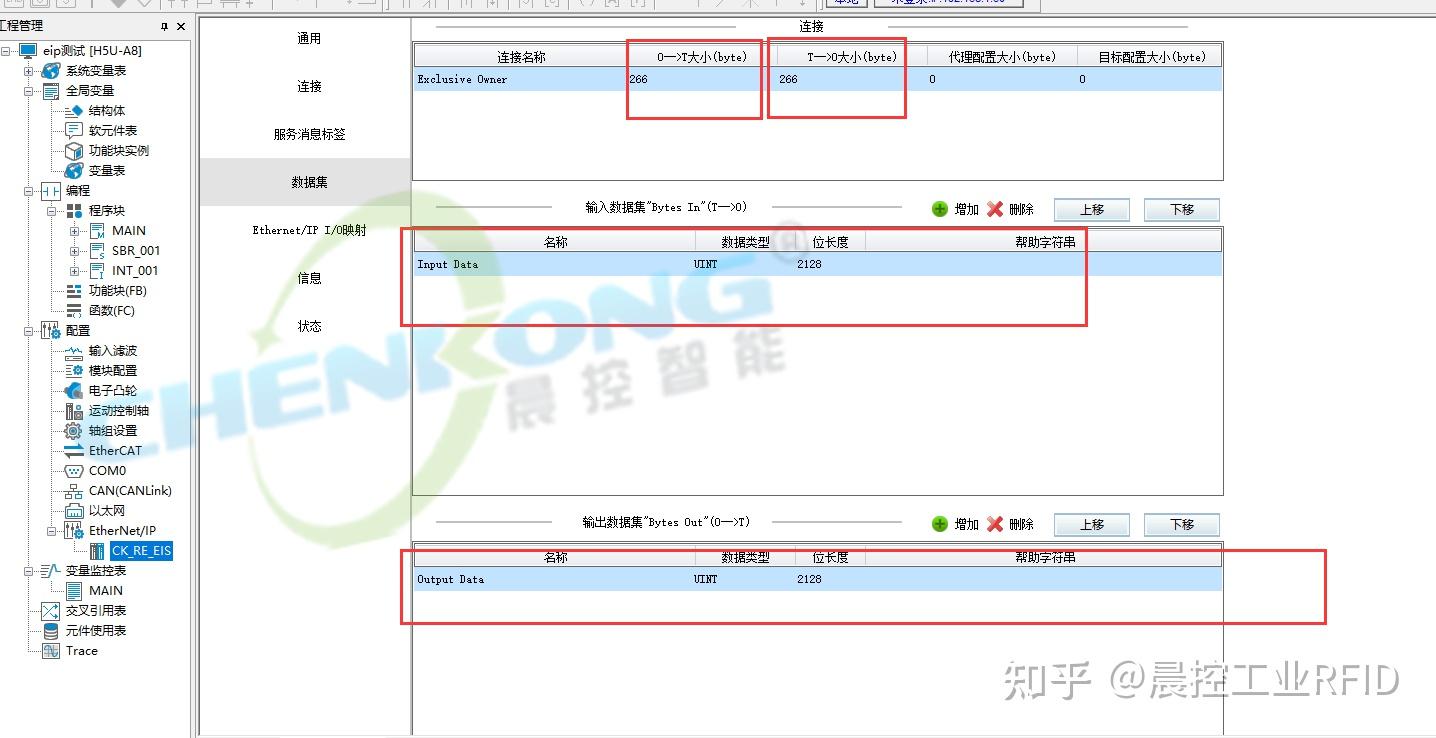This screenshot has height=738, width=1436.
Task: Click the 模块配置 gear icon
Action: point(73,371)
